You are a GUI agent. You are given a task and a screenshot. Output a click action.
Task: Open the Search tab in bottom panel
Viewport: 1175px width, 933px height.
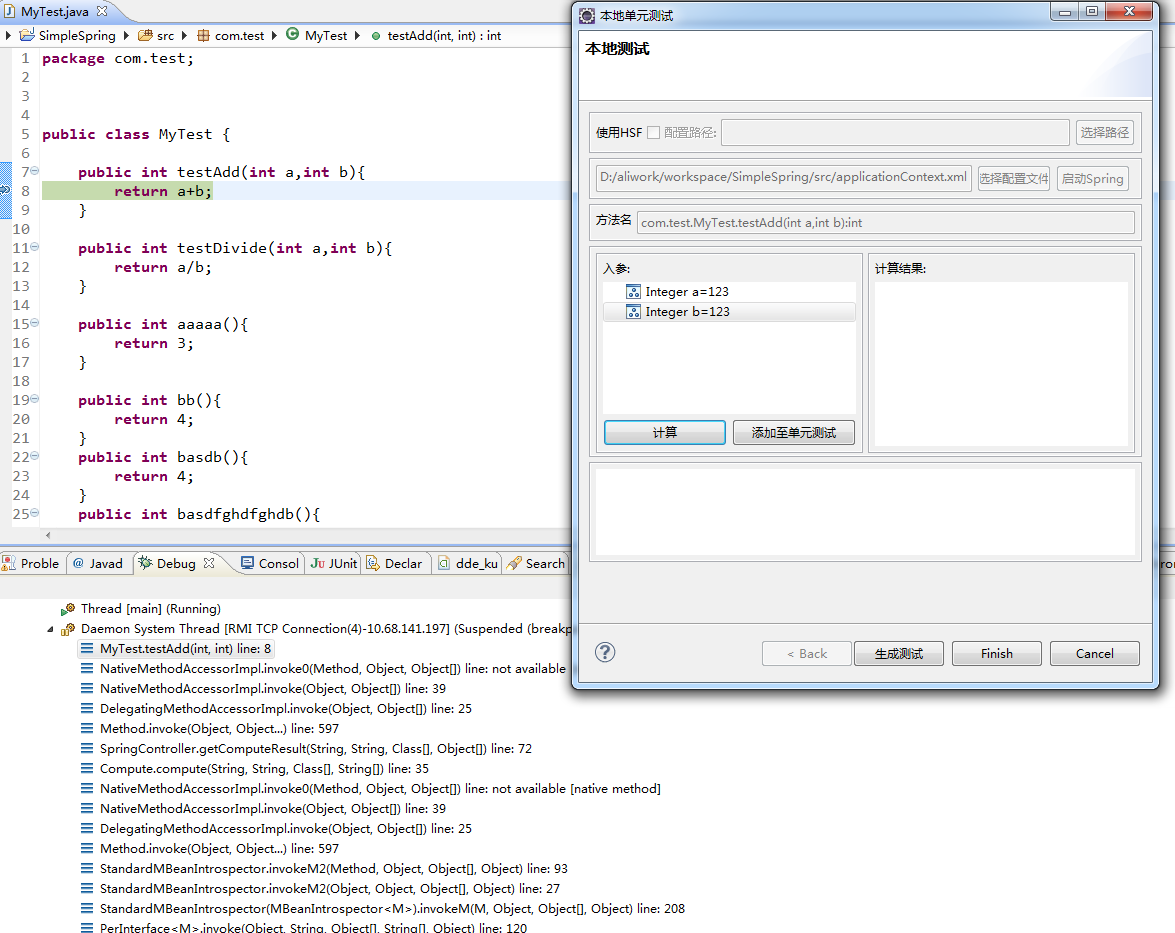click(536, 563)
